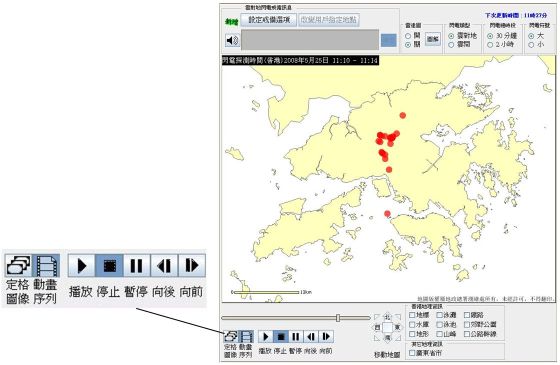Image resolution: width=560 pixels, height=365 pixels.
Task: Set lightning symbol size to 大
Action: pos(531,36)
